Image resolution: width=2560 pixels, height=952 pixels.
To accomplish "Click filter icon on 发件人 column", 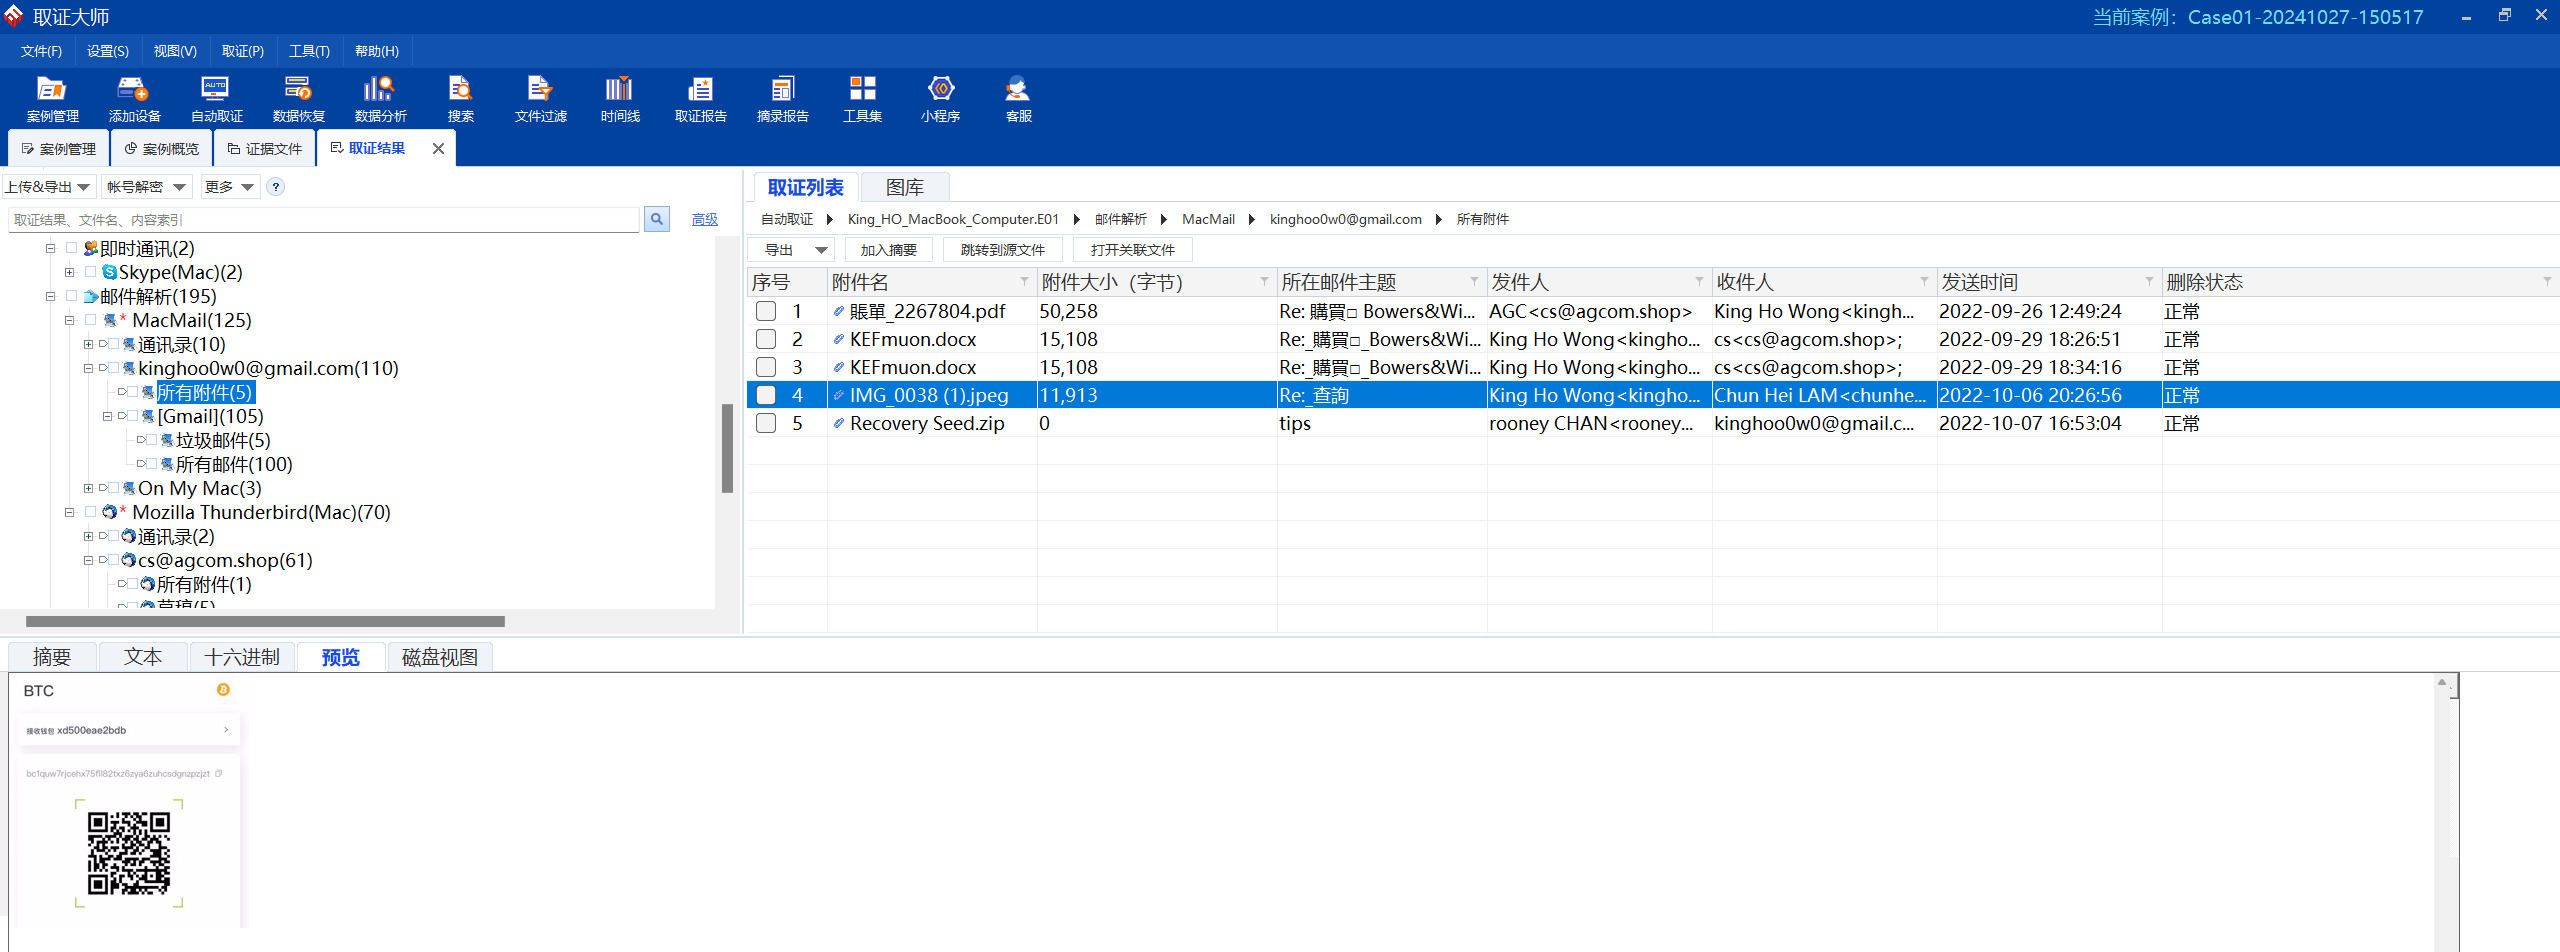I will coord(1699,281).
